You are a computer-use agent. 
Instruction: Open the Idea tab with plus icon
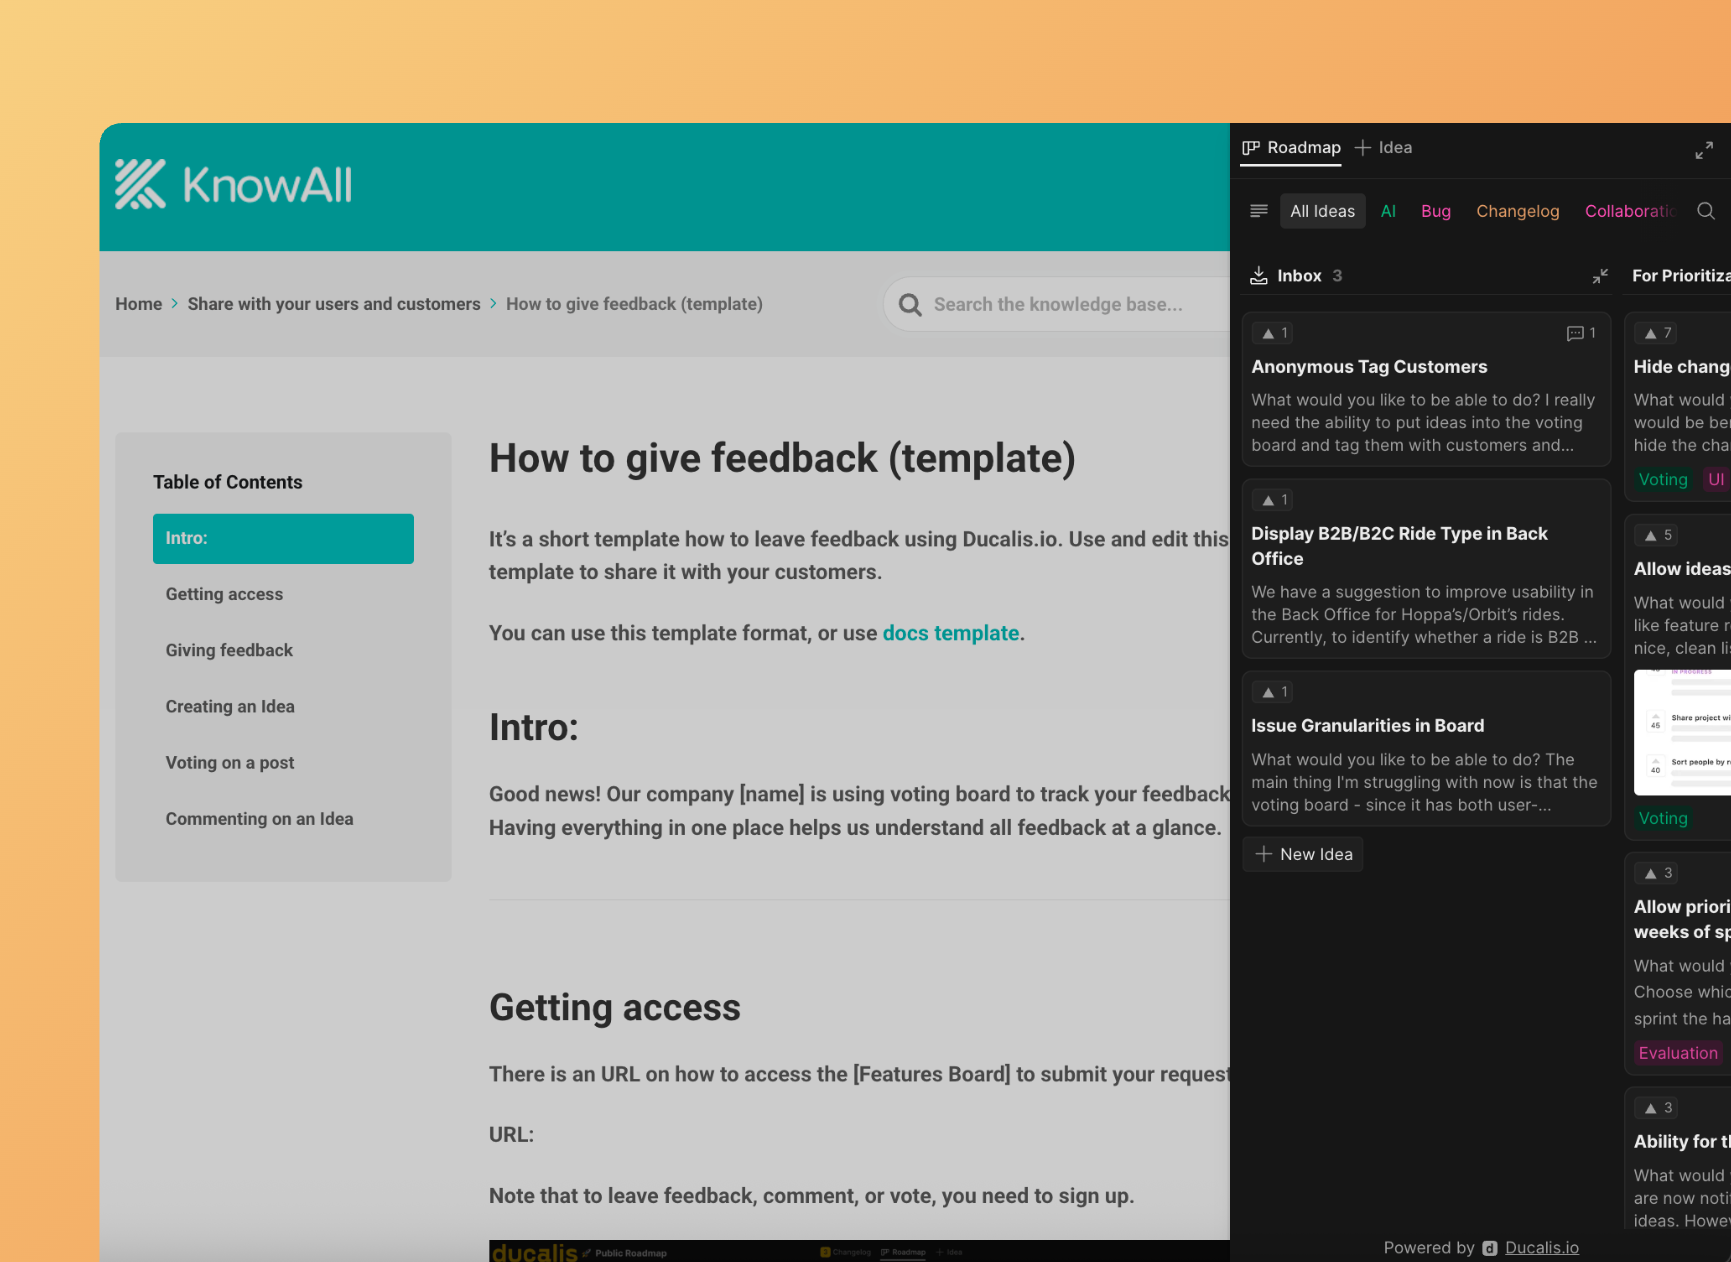[1384, 148]
